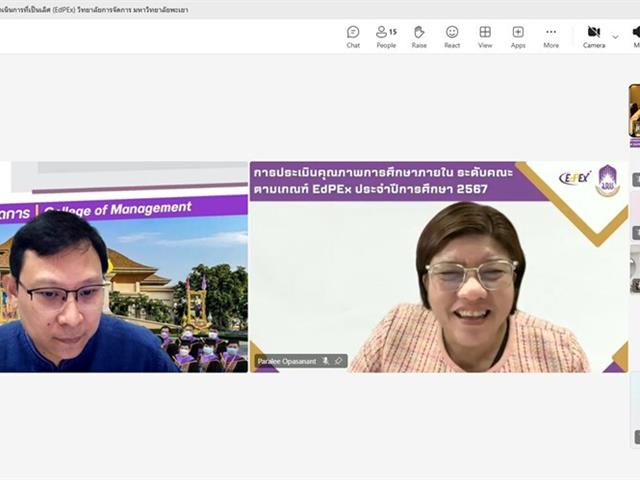The width and height of the screenshot is (640, 480).
Task: Open the React emoji menu
Action: tap(452, 37)
